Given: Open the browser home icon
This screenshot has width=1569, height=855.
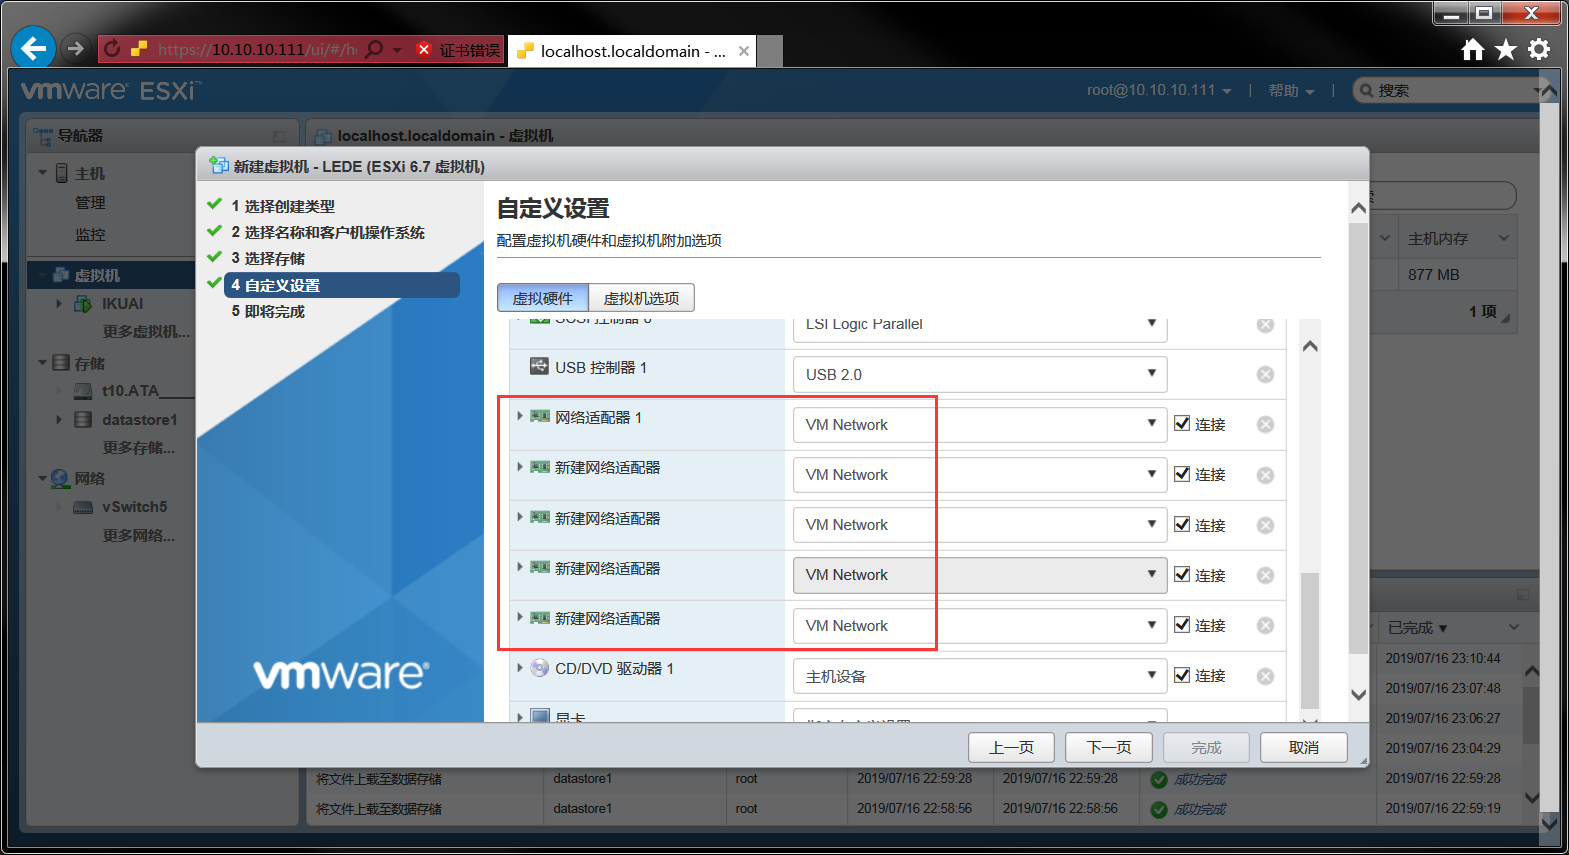Looking at the screenshot, I should click(1472, 50).
